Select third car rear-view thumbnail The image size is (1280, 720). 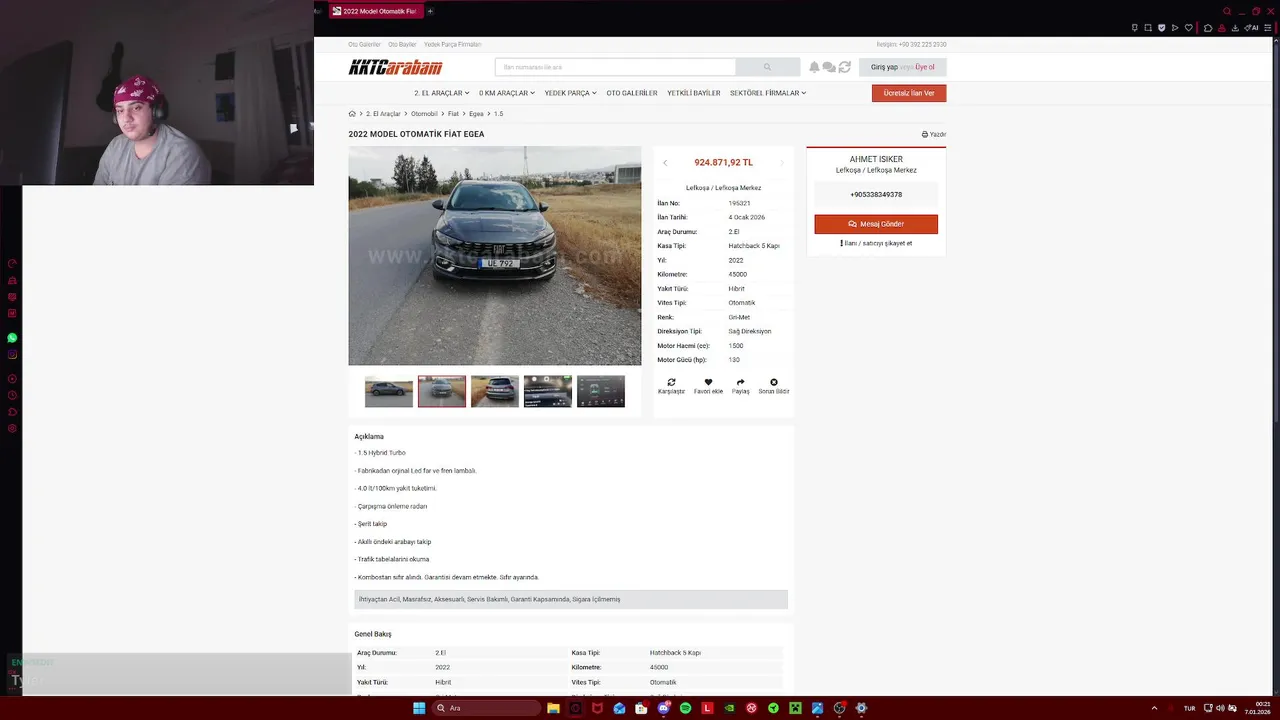(495, 391)
